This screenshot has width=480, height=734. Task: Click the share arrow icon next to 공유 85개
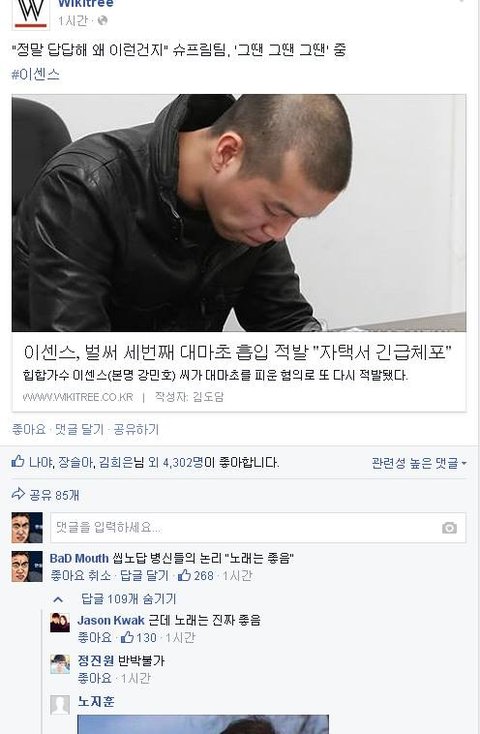[18, 494]
